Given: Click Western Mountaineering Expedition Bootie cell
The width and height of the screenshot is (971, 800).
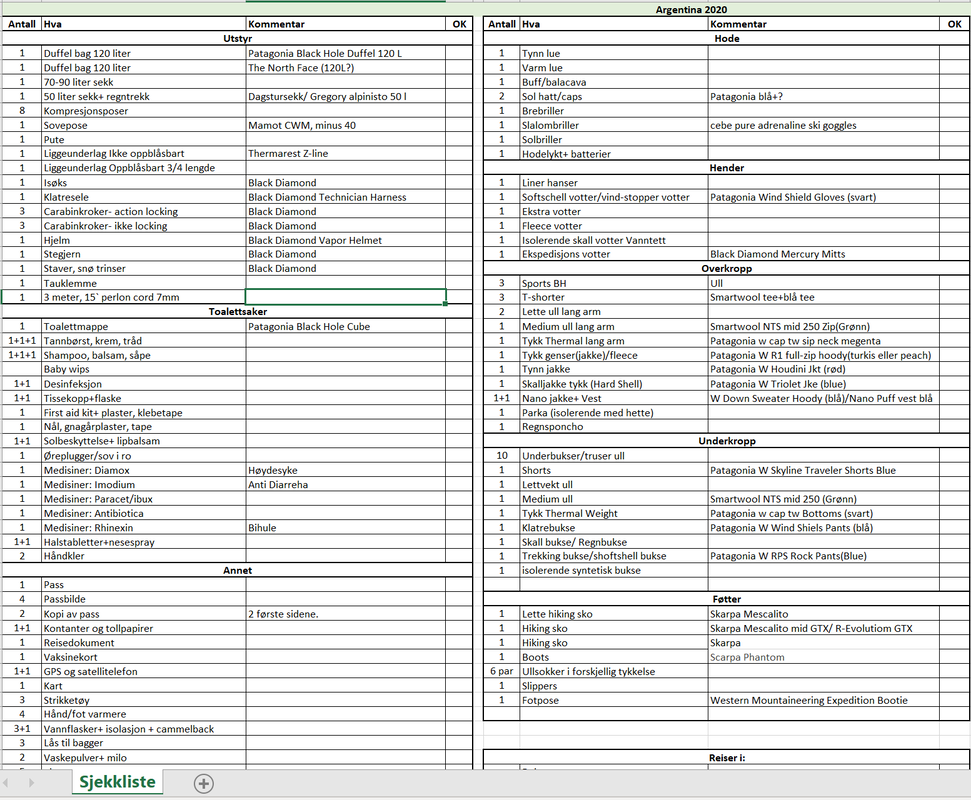Looking at the screenshot, I should click(824, 700).
